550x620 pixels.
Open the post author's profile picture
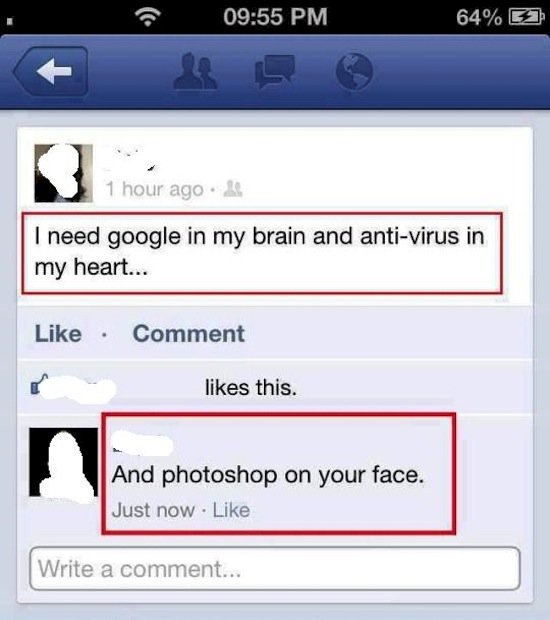(64, 173)
